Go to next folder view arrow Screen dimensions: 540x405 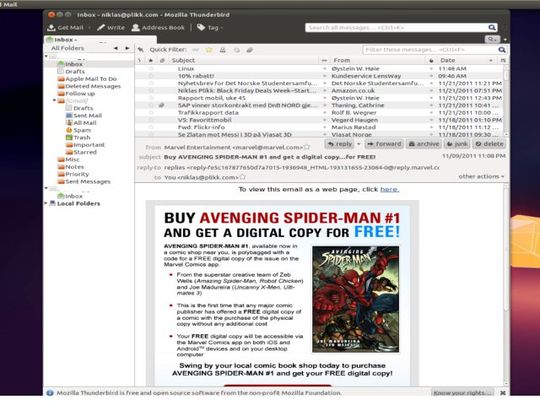[x=127, y=48]
